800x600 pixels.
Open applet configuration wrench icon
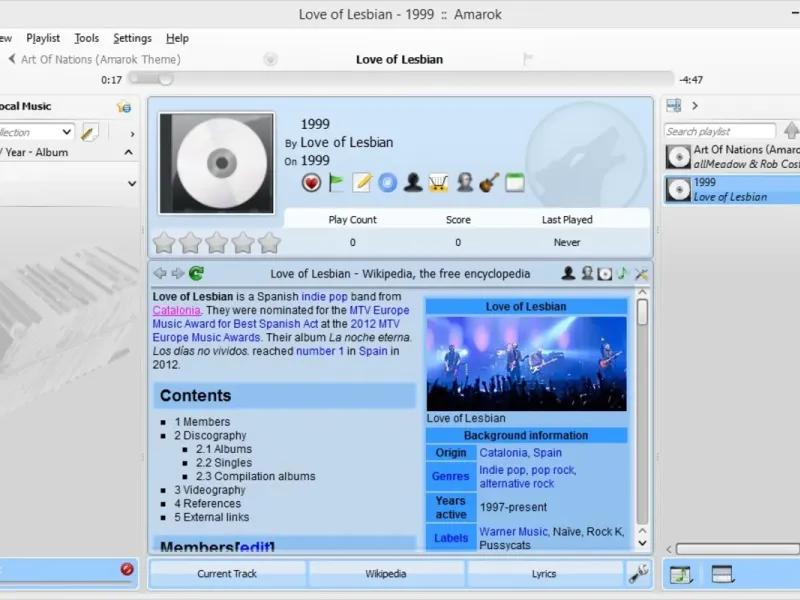[x=638, y=573]
